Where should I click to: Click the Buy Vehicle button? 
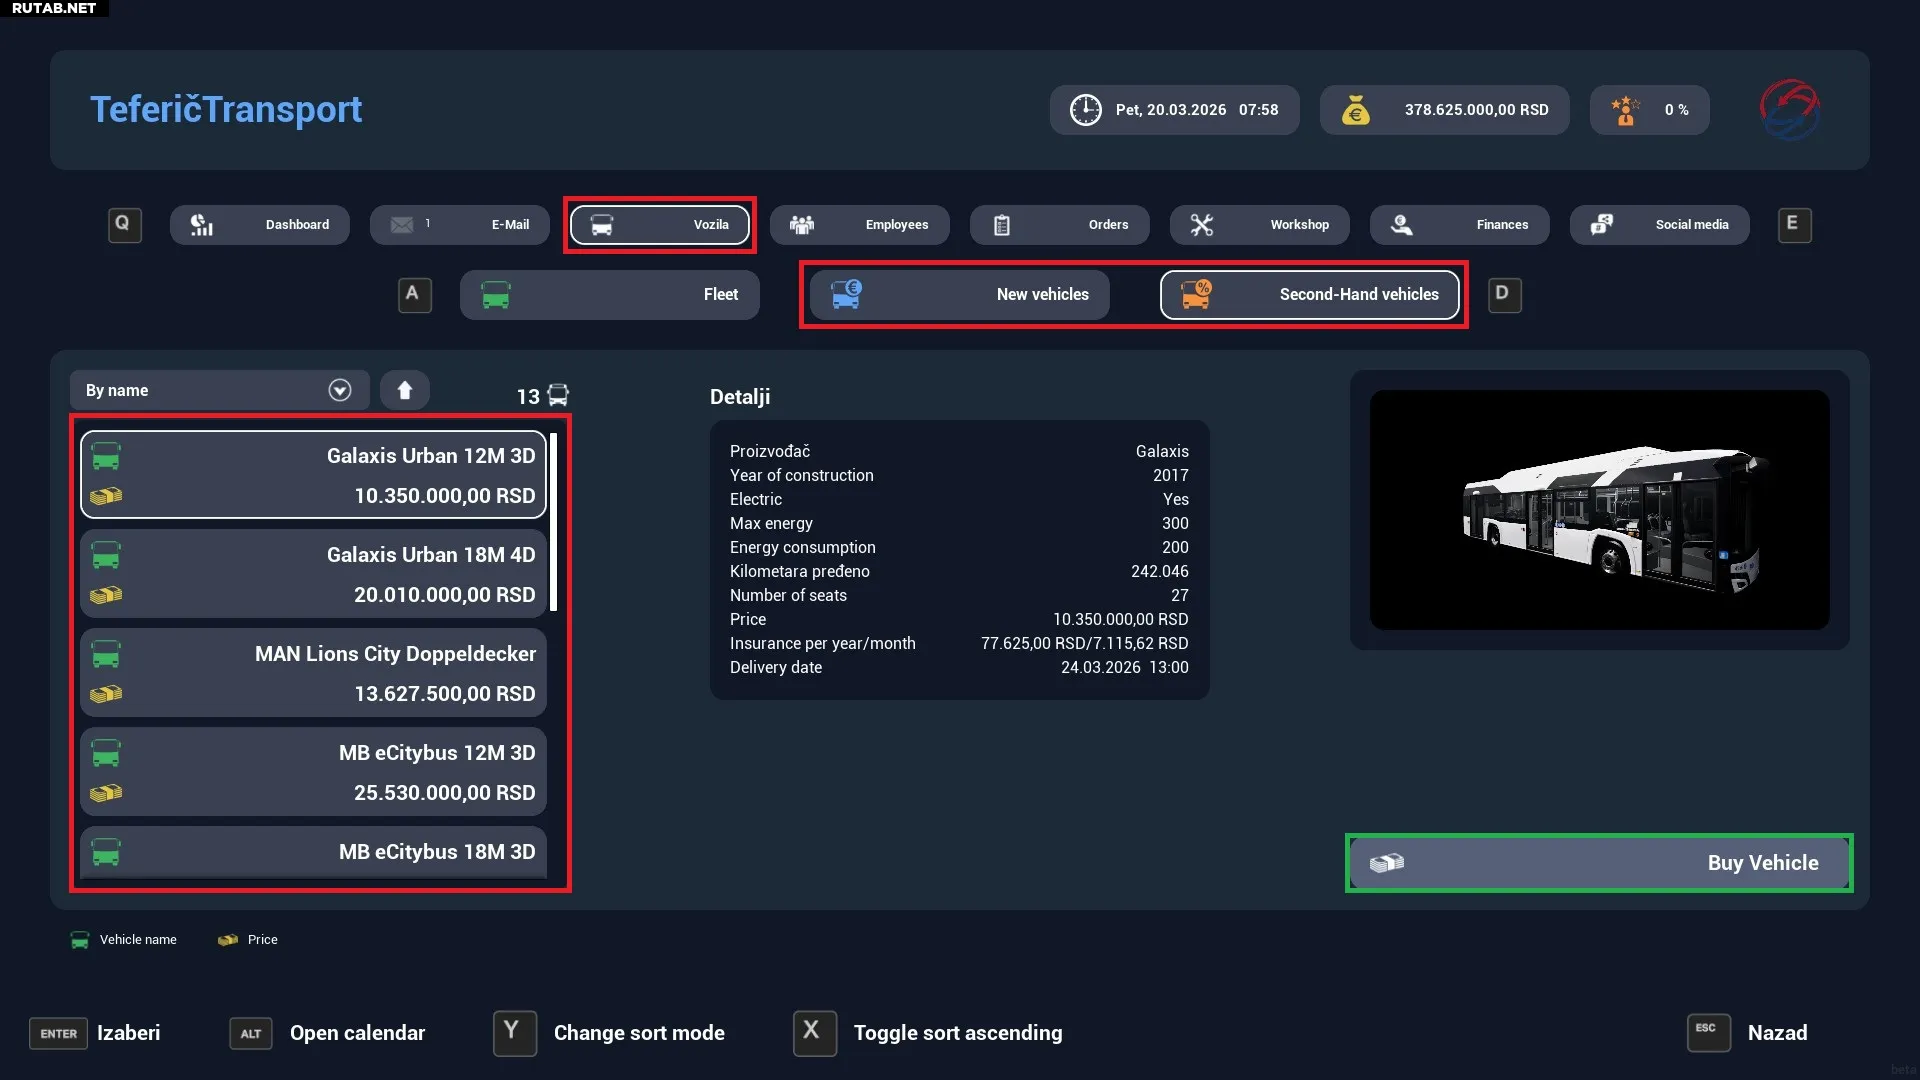tap(1598, 863)
